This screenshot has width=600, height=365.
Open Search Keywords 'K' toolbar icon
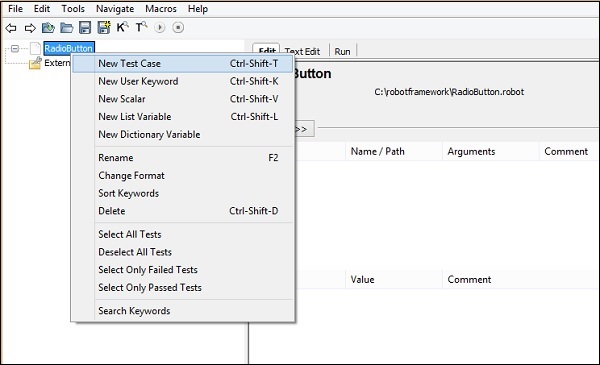[x=122, y=27]
